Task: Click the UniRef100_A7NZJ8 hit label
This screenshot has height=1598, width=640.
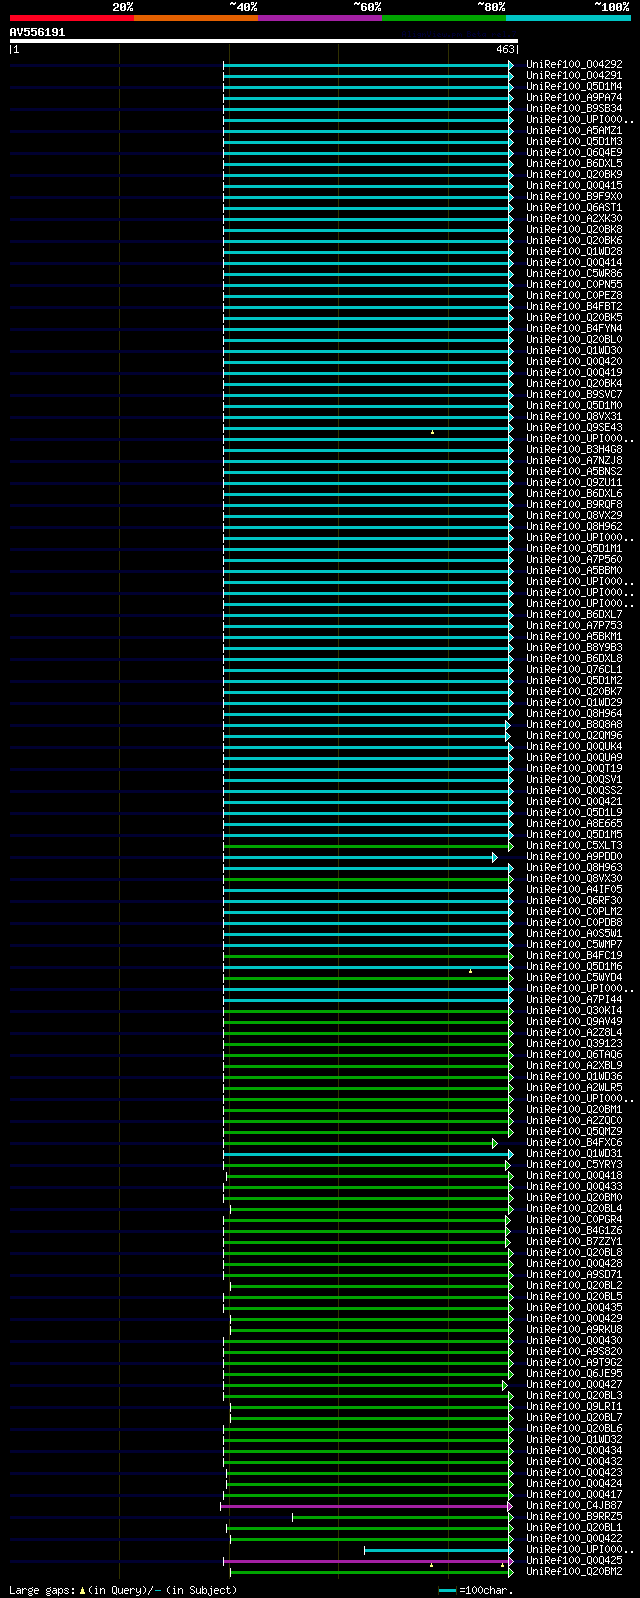Action: [x=574, y=461]
